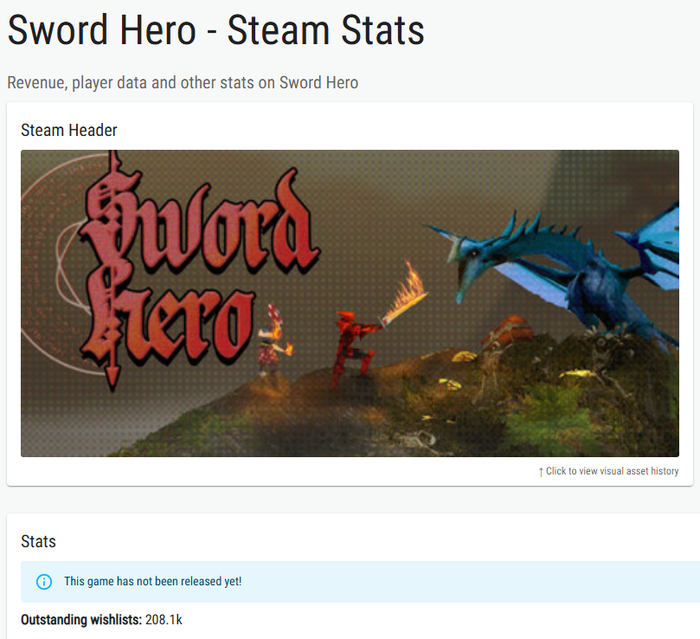Click the 'Revenue, player data' subtitle text

click(x=183, y=83)
